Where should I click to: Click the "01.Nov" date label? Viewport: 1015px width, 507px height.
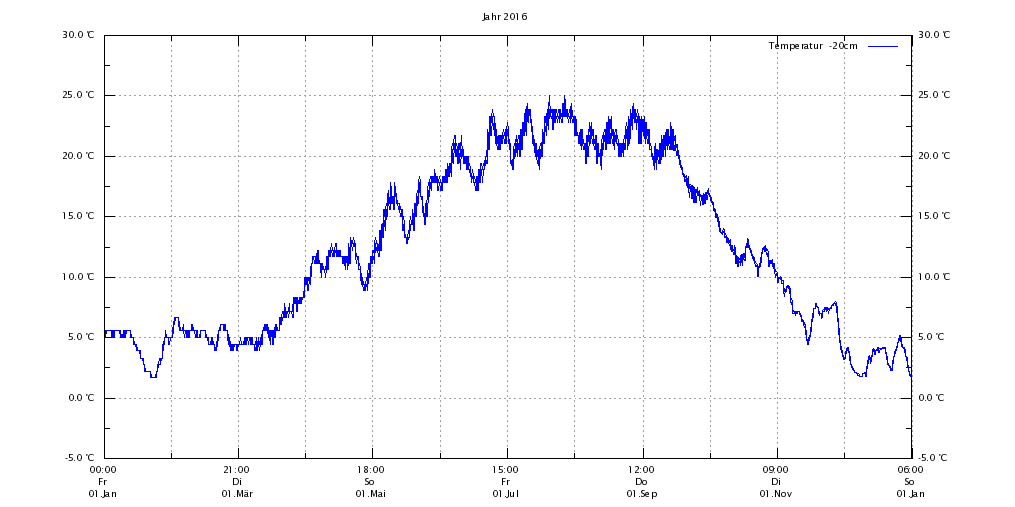pyautogui.click(x=775, y=494)
